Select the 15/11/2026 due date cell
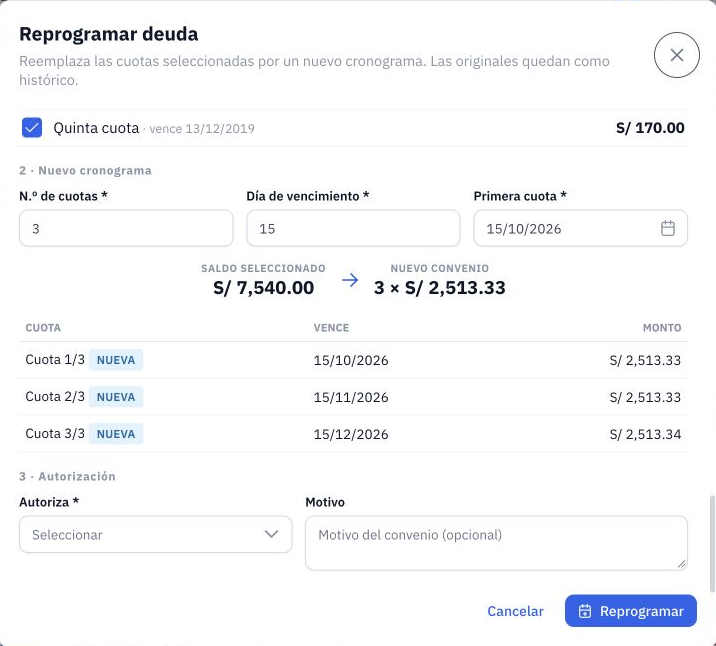 (x=351, y=397)
